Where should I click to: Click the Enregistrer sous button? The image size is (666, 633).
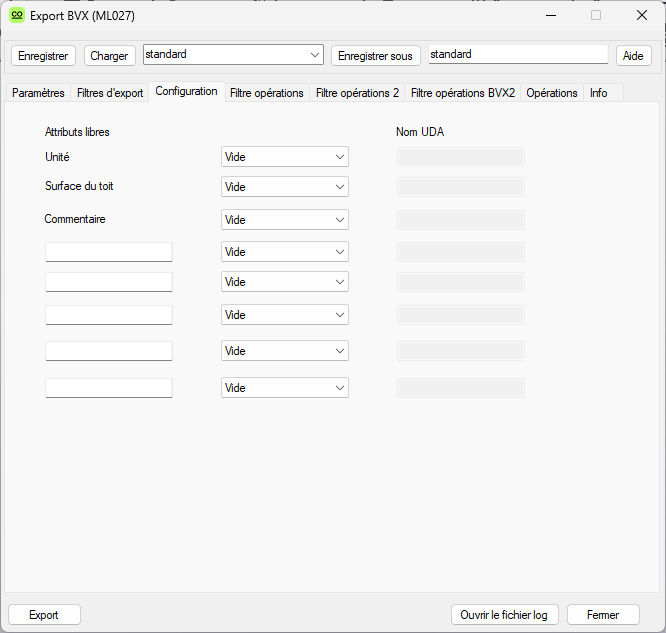tap(375, 56)
